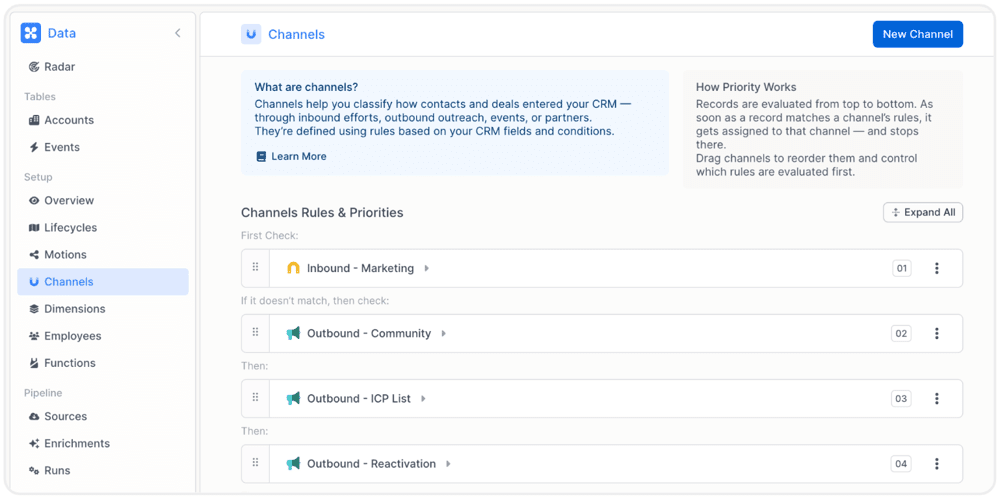Click the Inbound - Marketing magnet icon
This screenshot has width=1000, height=500.
(x=293, y=268)
